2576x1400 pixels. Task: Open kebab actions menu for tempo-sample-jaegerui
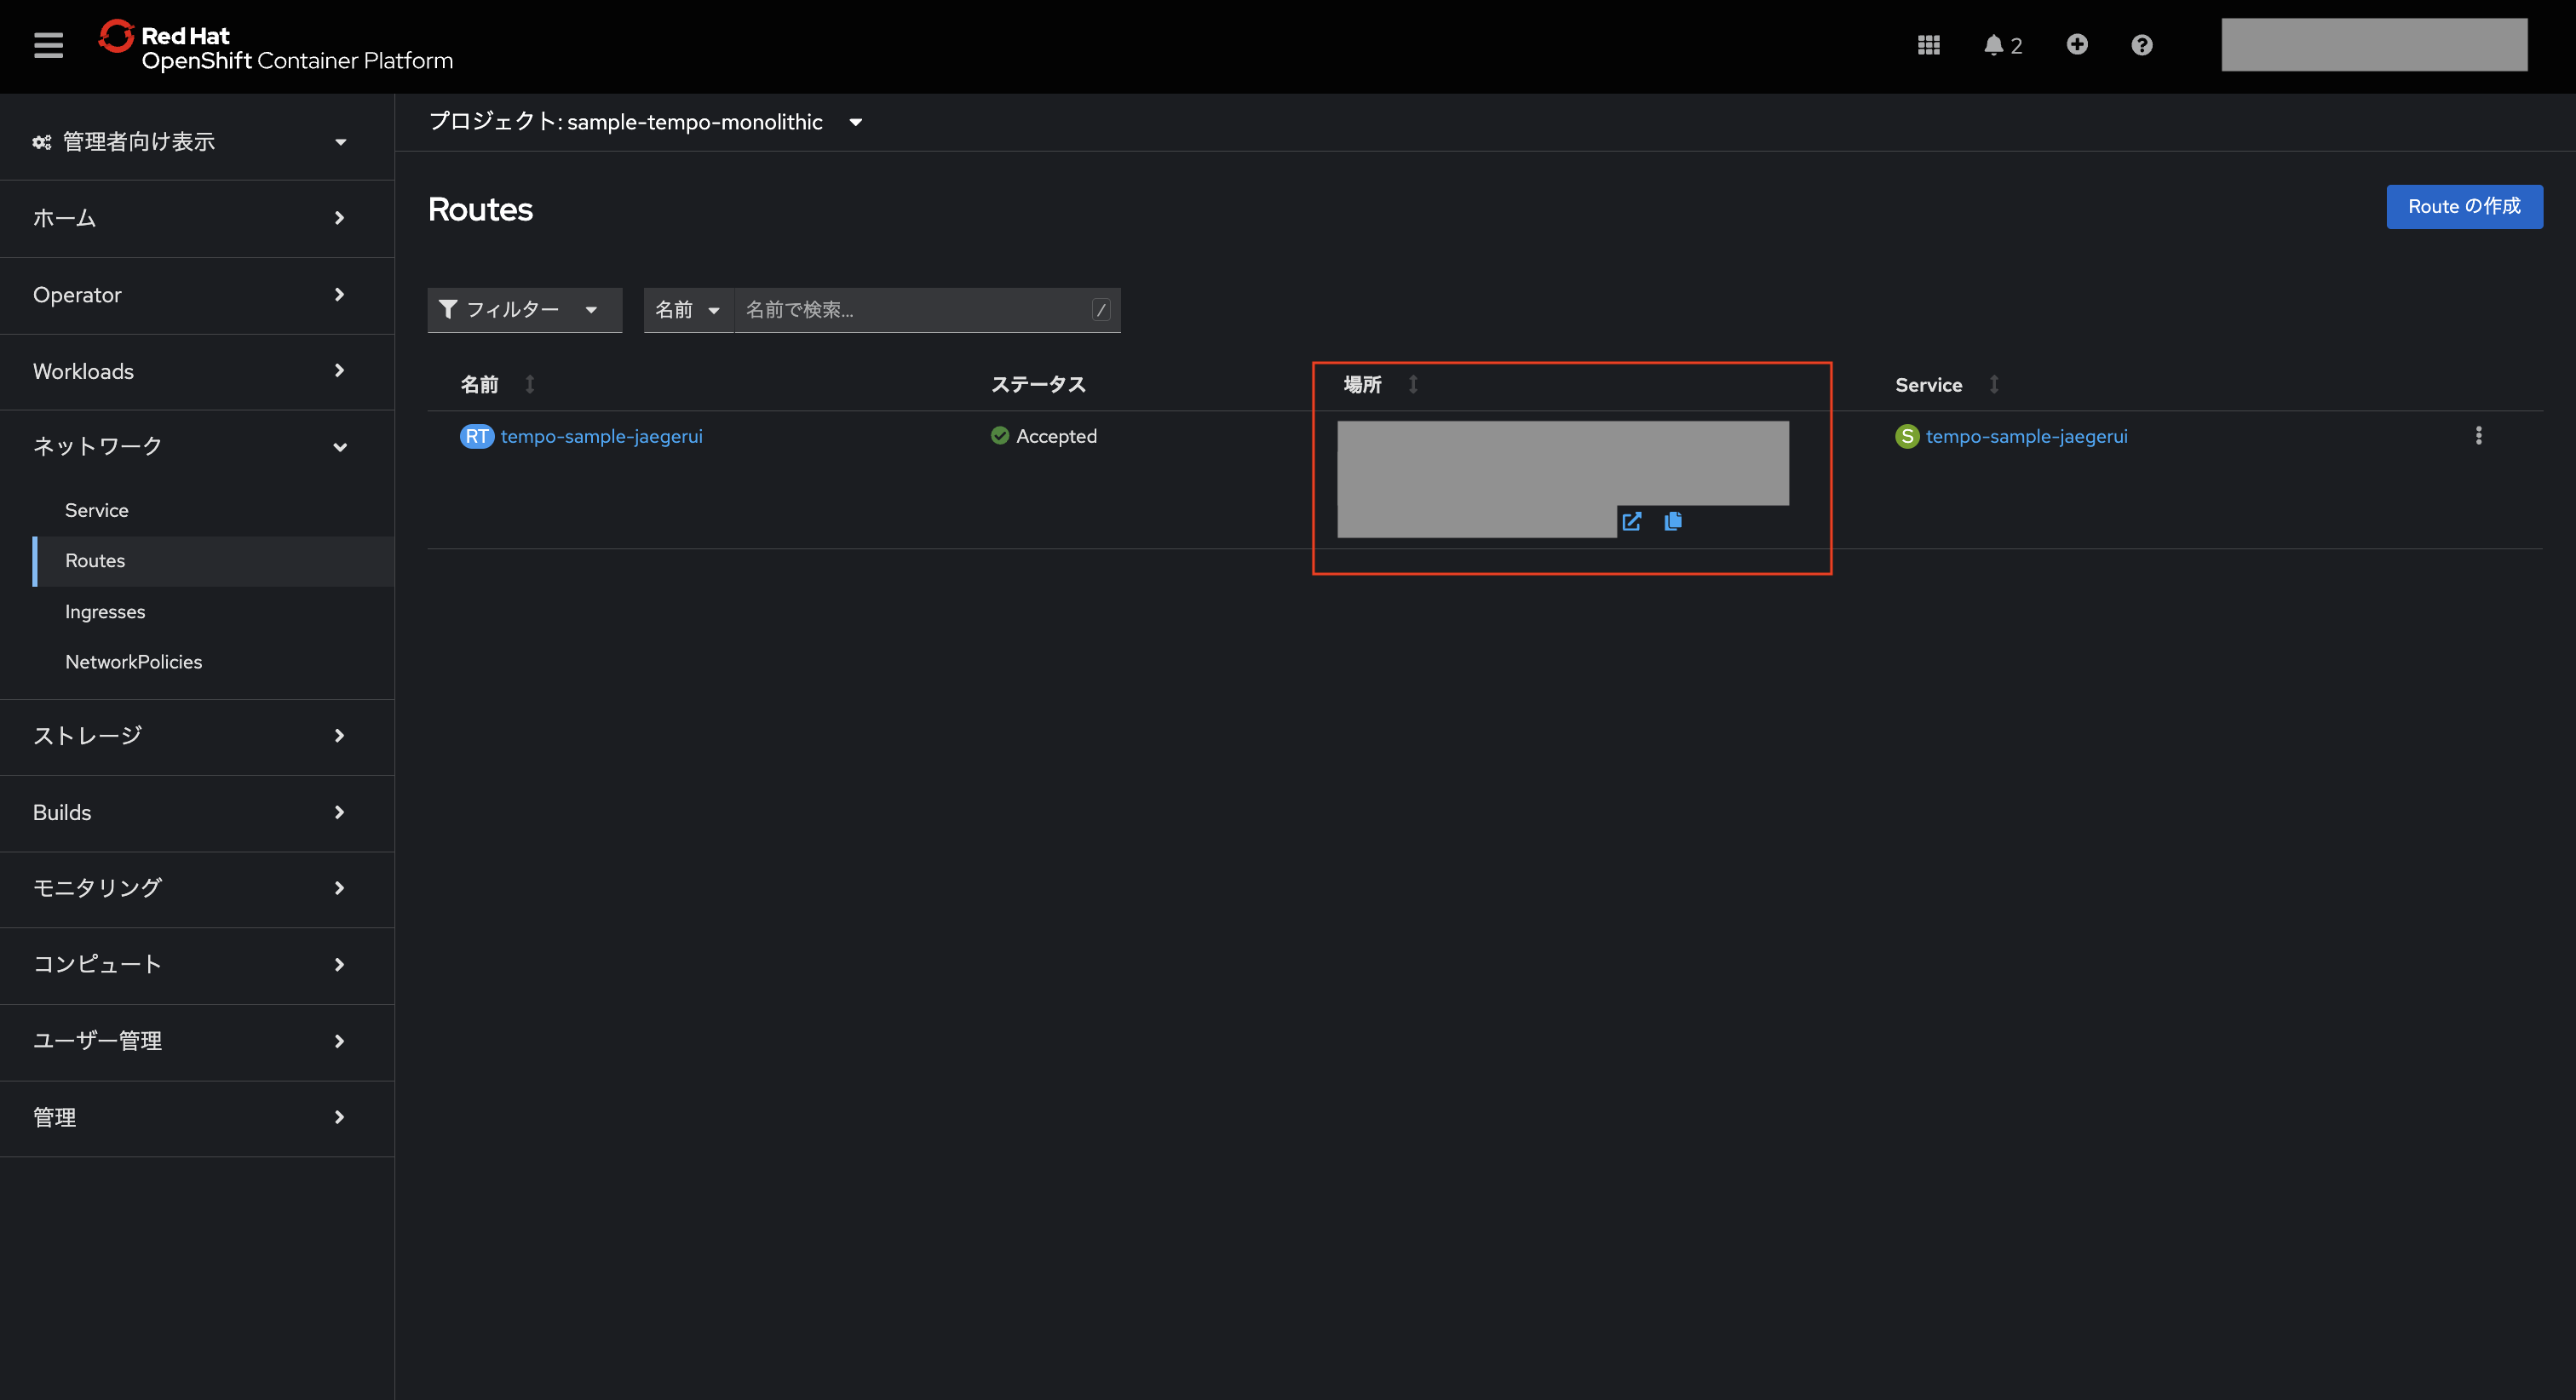pos(2478,436)
